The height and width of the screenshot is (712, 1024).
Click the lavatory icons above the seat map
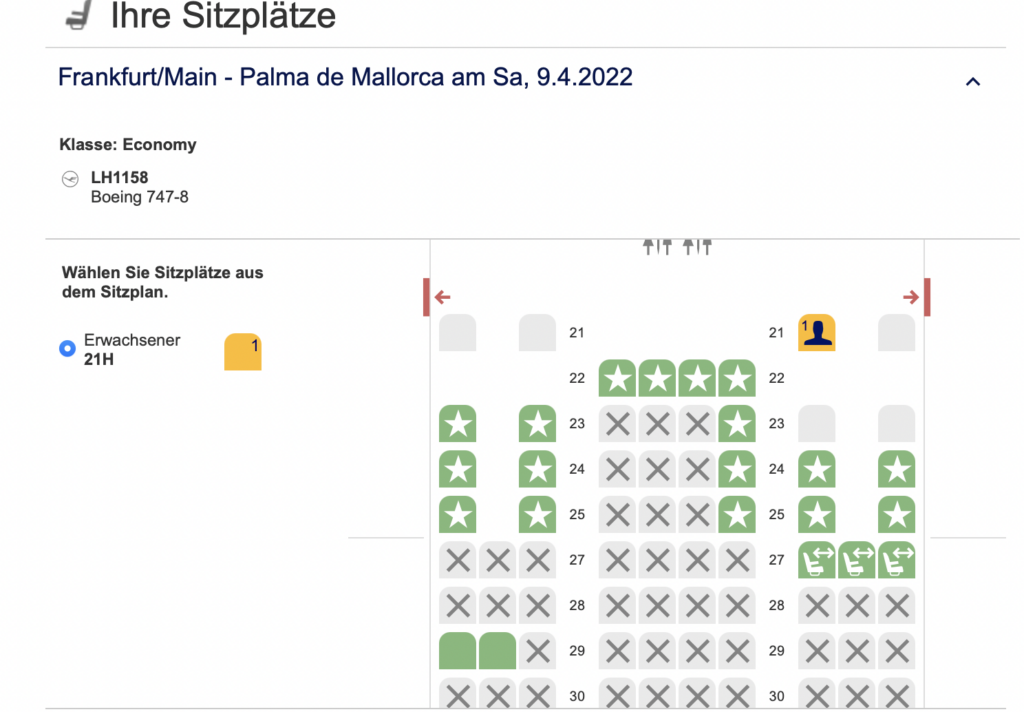pos(677,246)
